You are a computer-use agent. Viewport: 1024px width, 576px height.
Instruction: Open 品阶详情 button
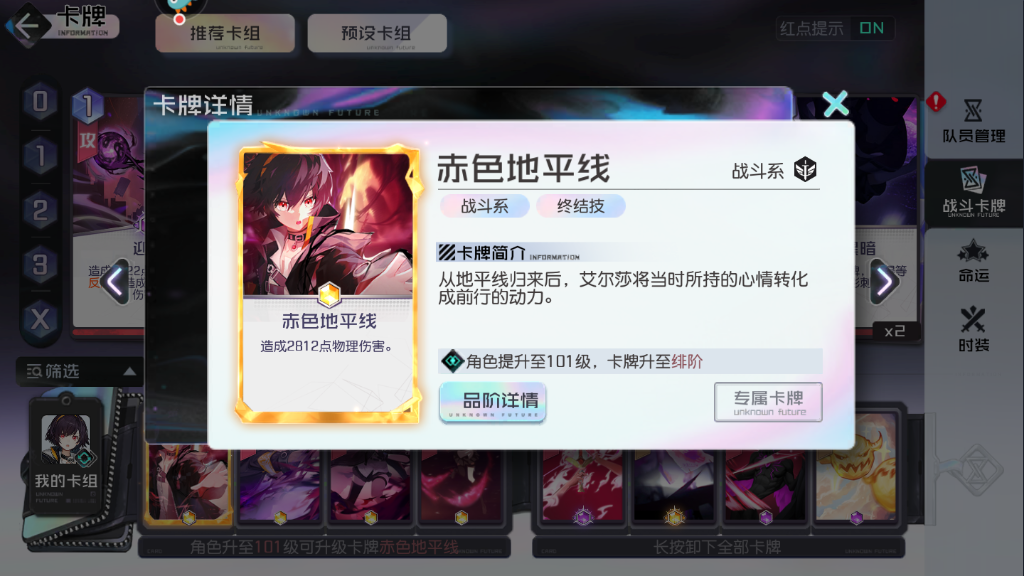pos(492,402)
